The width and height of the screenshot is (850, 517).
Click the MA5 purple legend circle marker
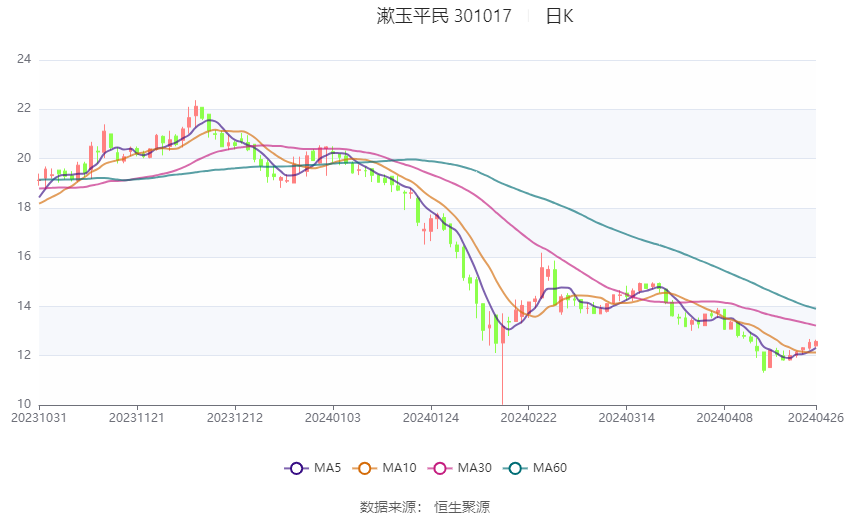coord(295,468)
